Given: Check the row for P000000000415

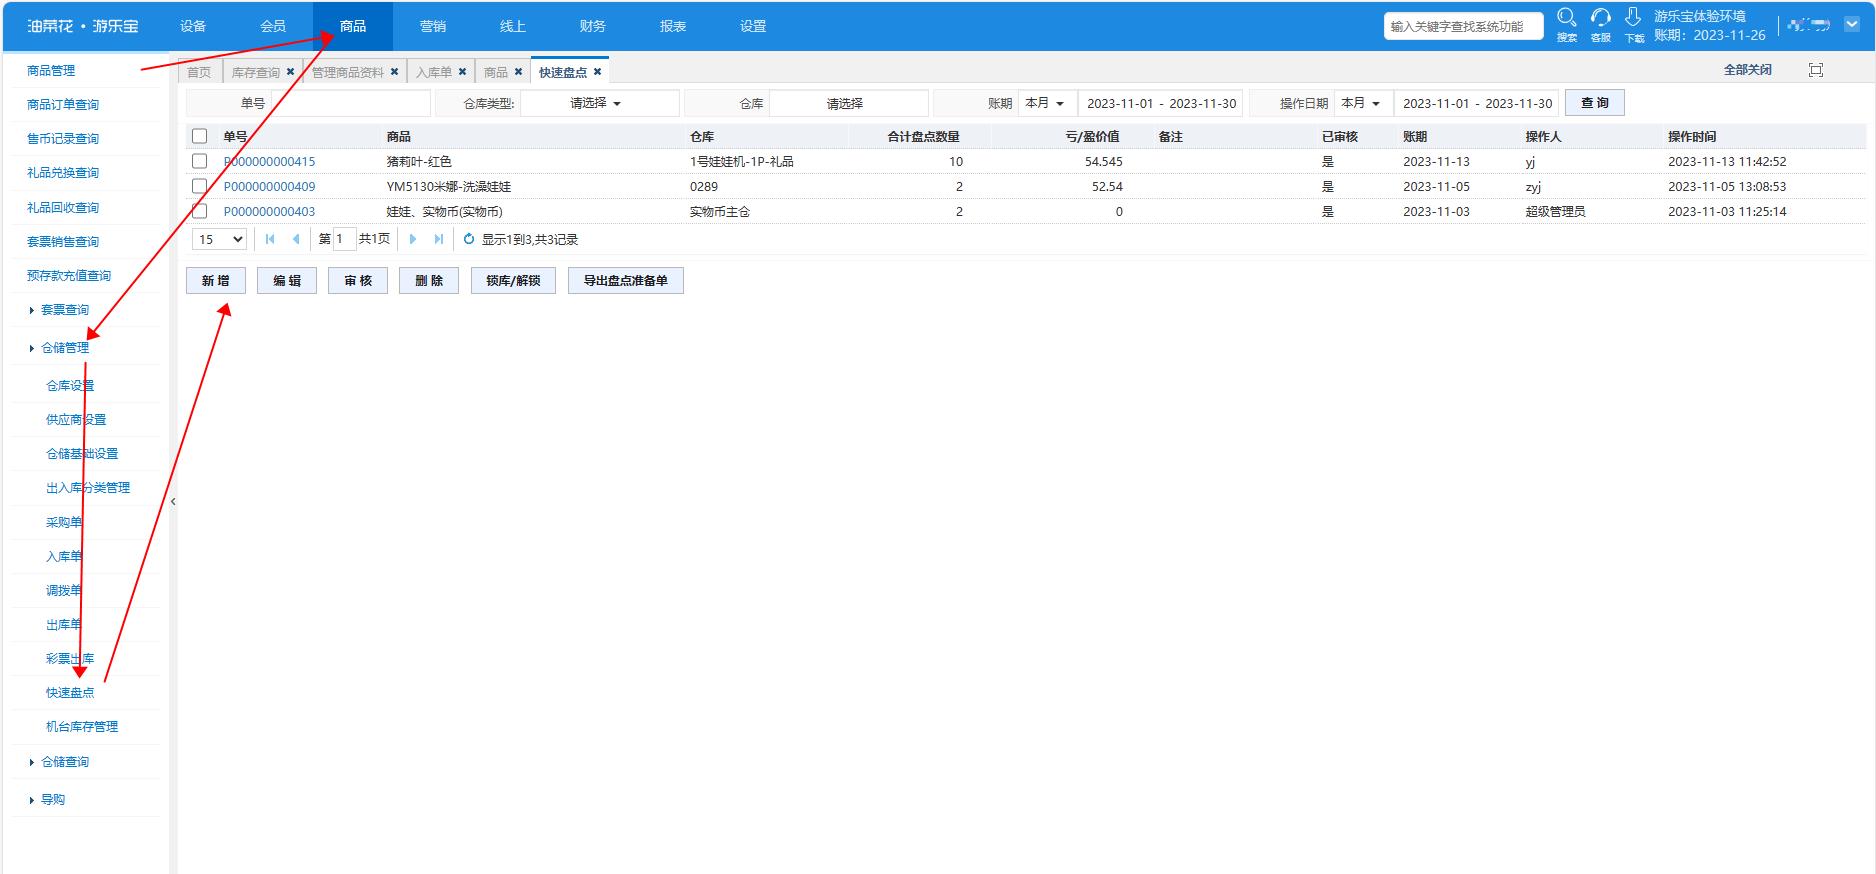Looking at the screenshot, I should tap(200, 161).
